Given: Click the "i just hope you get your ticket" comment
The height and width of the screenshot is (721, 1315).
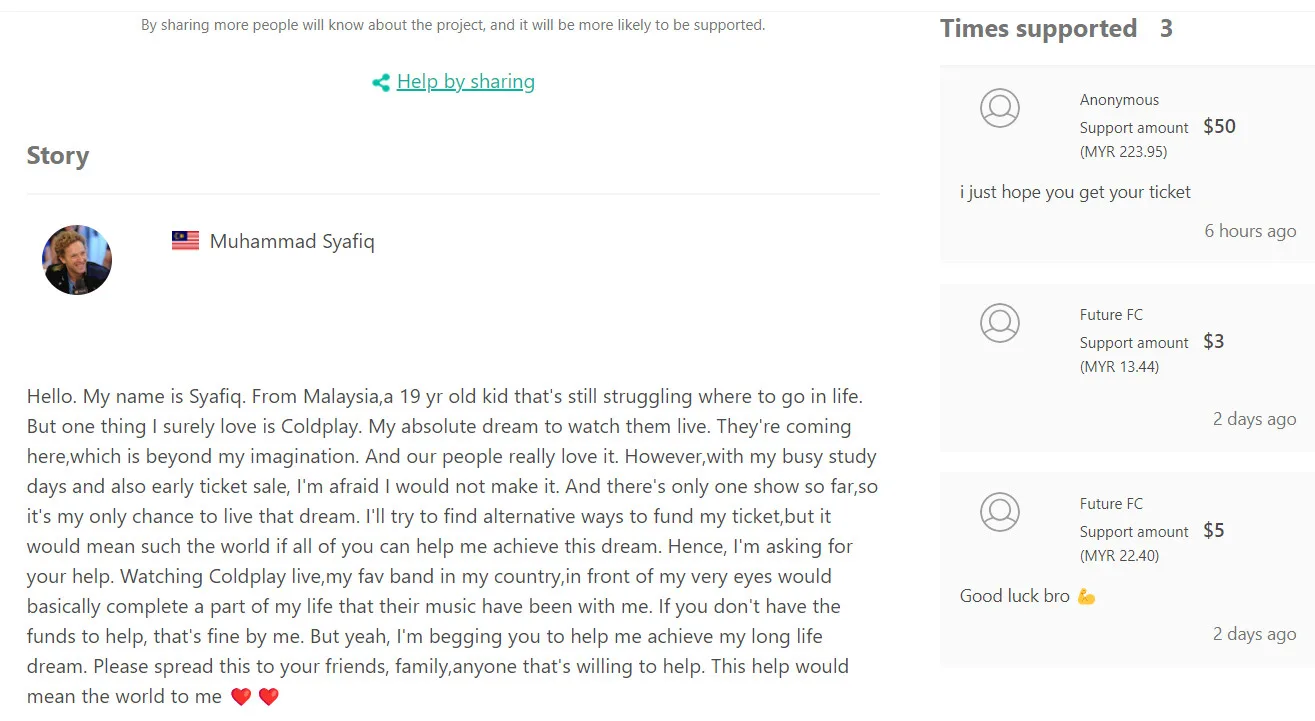Looking at the screenshot, I should 1075,192.
